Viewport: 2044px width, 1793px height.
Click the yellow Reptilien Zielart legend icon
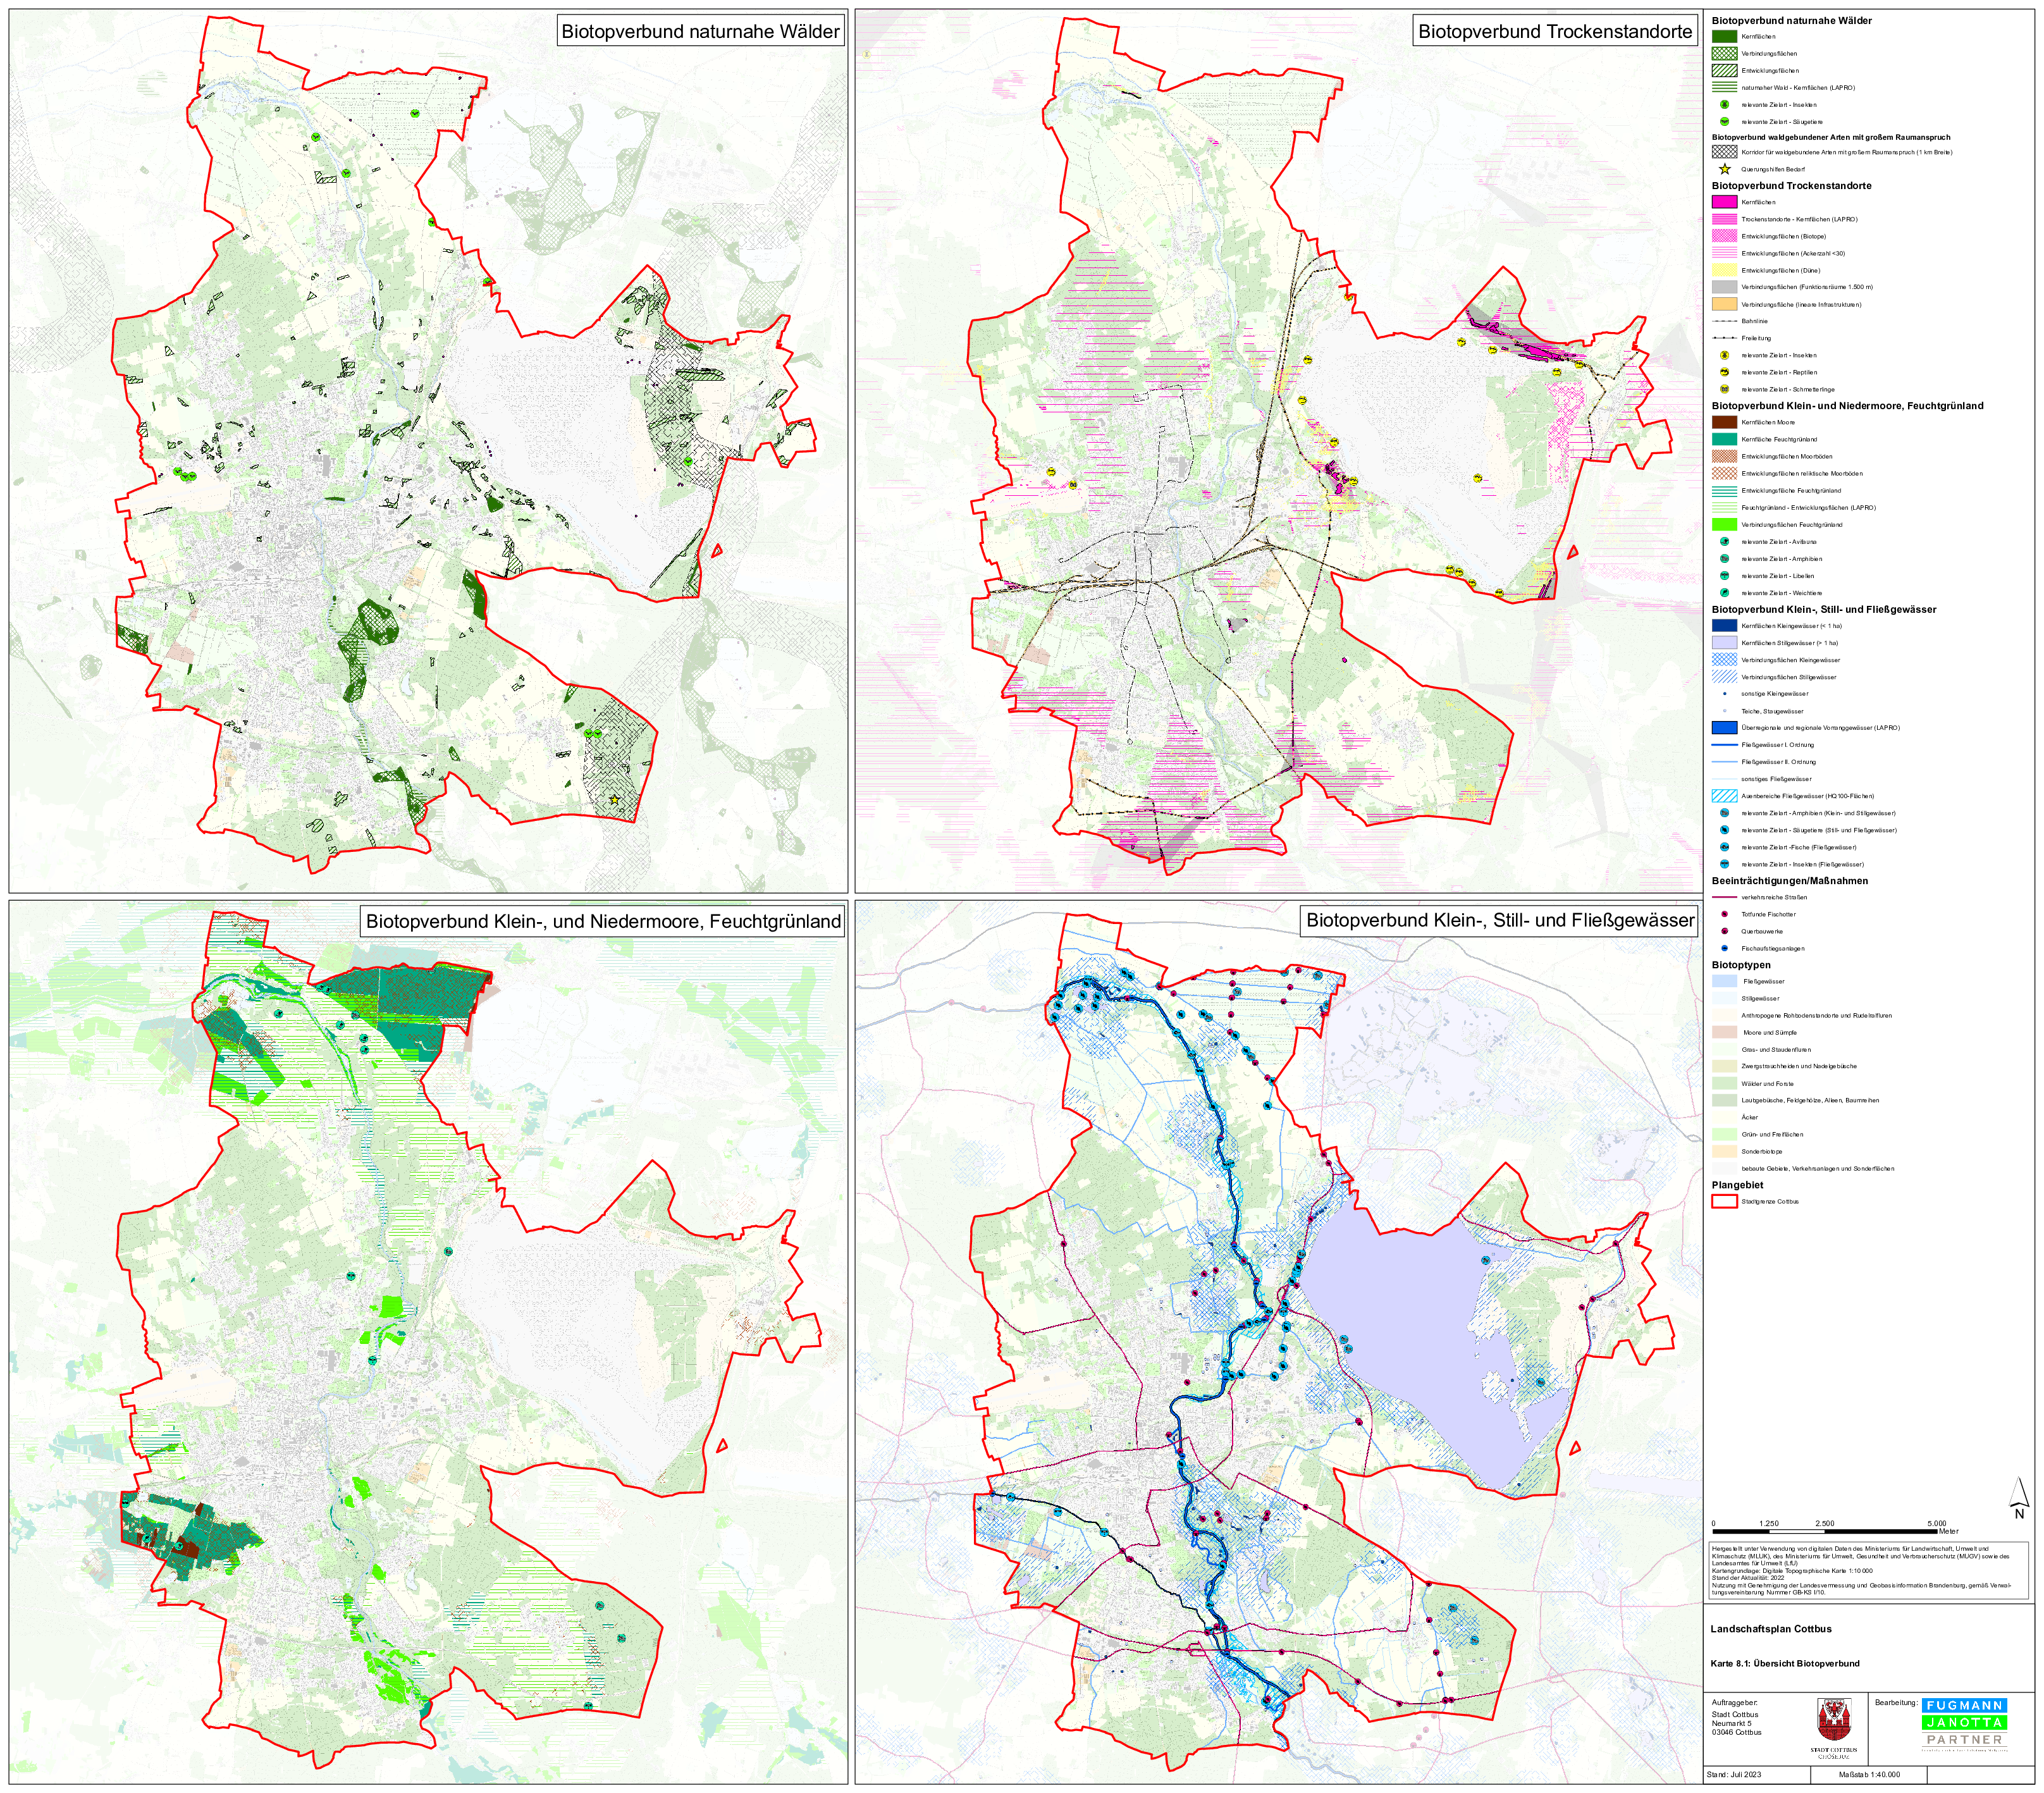[x=1724, y=372]
